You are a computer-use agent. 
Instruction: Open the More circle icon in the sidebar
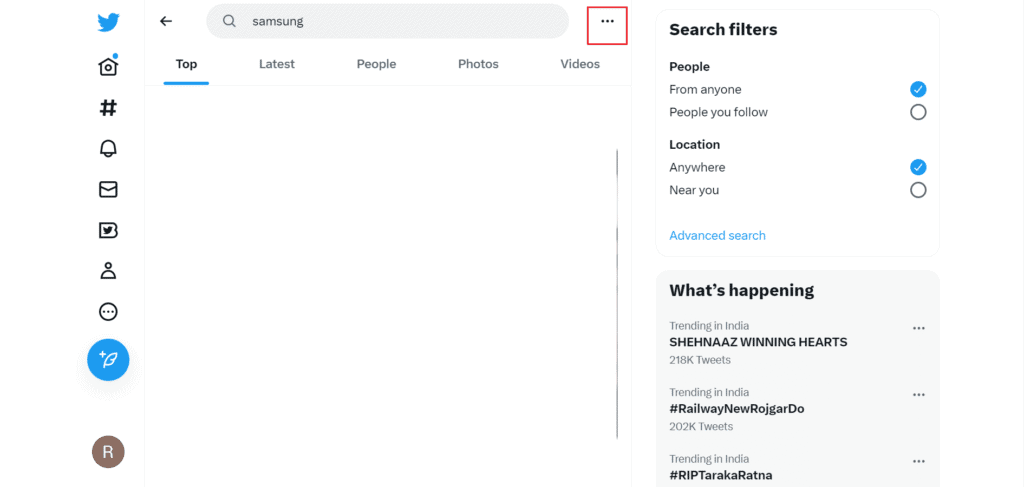coord(108,312)
